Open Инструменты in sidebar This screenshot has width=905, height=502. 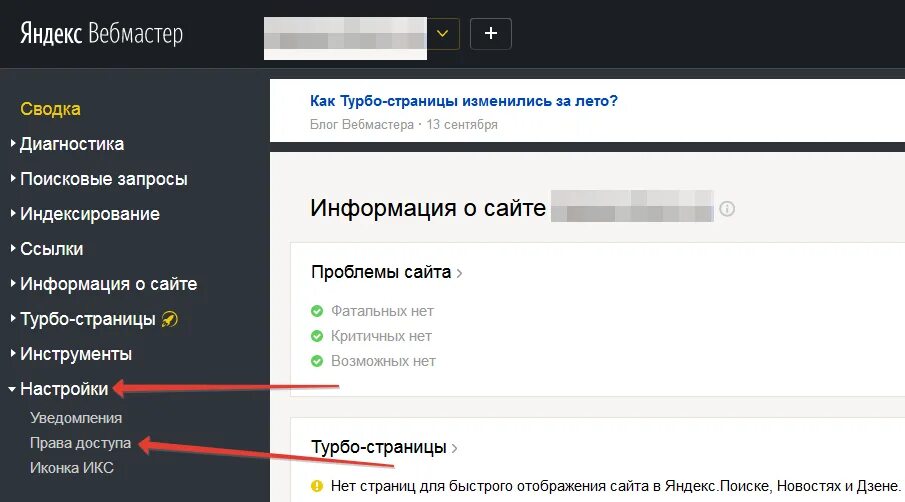click(x=76, y=354)
